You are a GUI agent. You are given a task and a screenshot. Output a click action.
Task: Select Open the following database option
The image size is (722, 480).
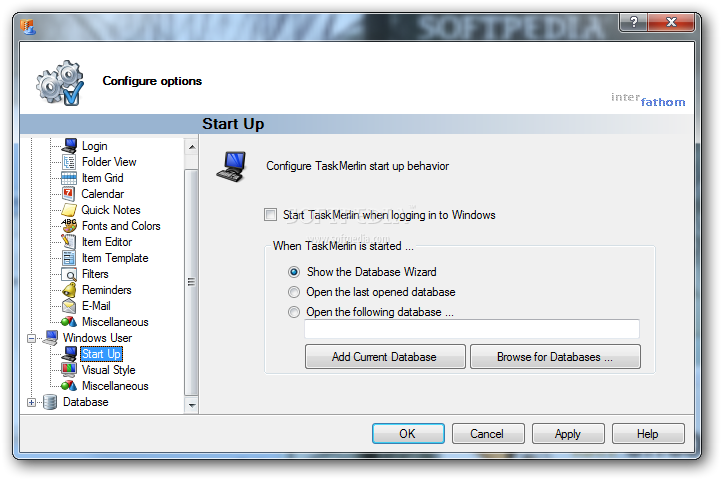coord(294,312)
